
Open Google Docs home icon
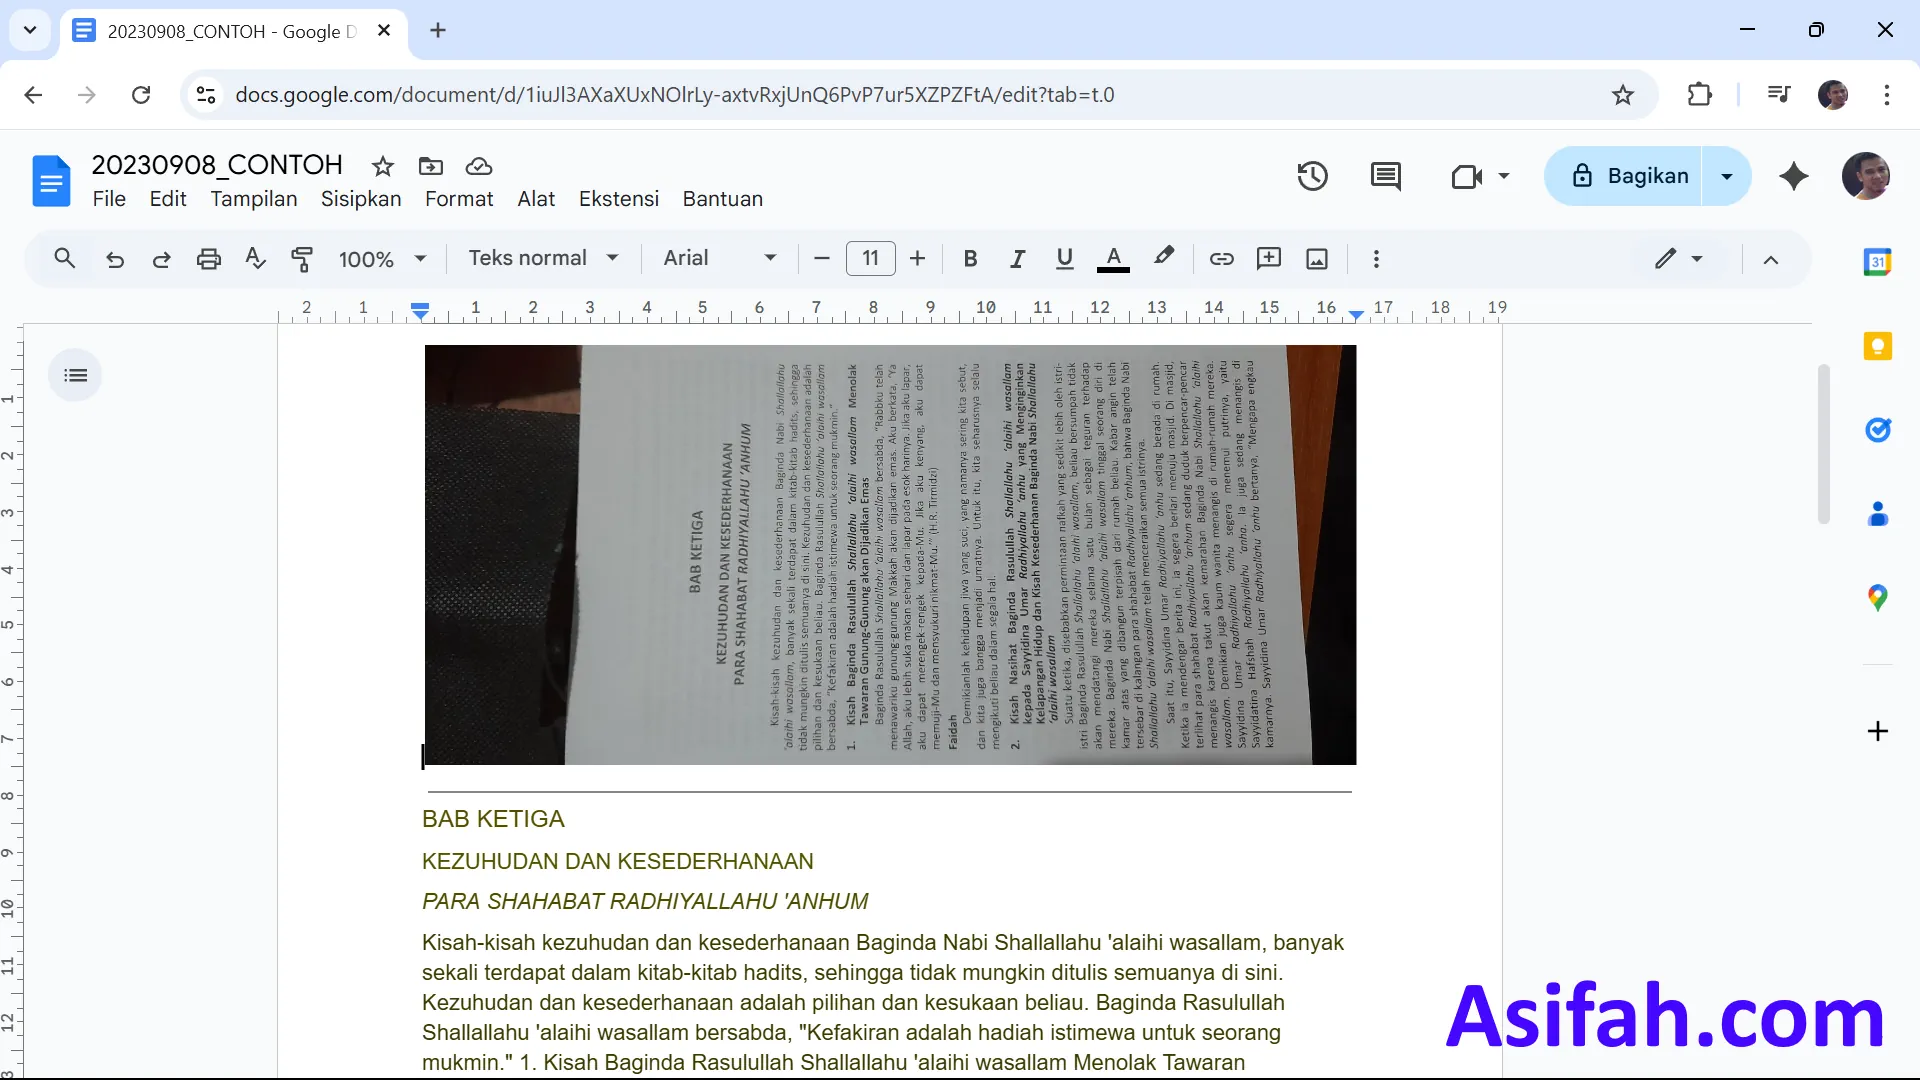(x=51, y=181)
